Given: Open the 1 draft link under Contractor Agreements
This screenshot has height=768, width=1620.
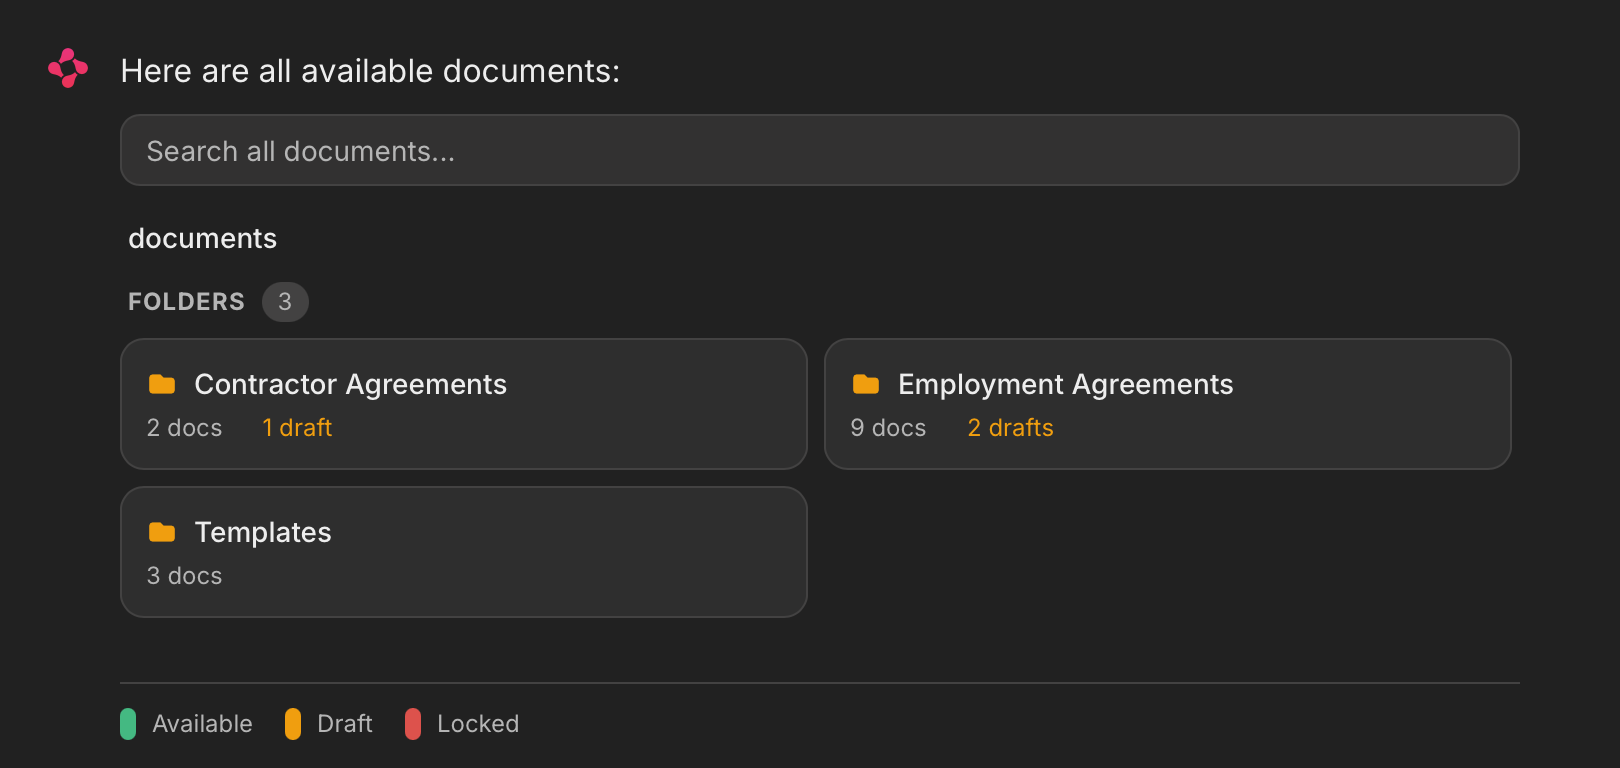Looking at the screenshot, I should click(296, 427).
